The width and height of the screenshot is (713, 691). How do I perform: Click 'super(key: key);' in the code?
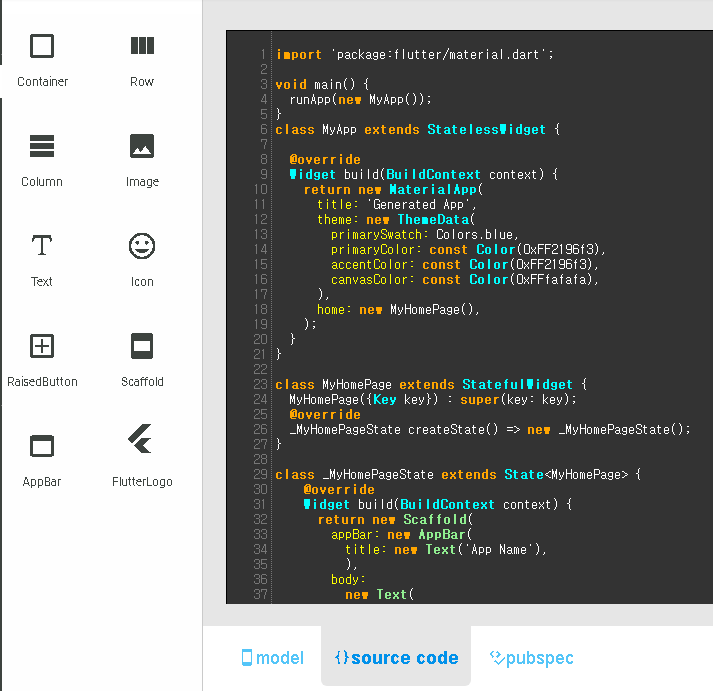tap(518, 400)
